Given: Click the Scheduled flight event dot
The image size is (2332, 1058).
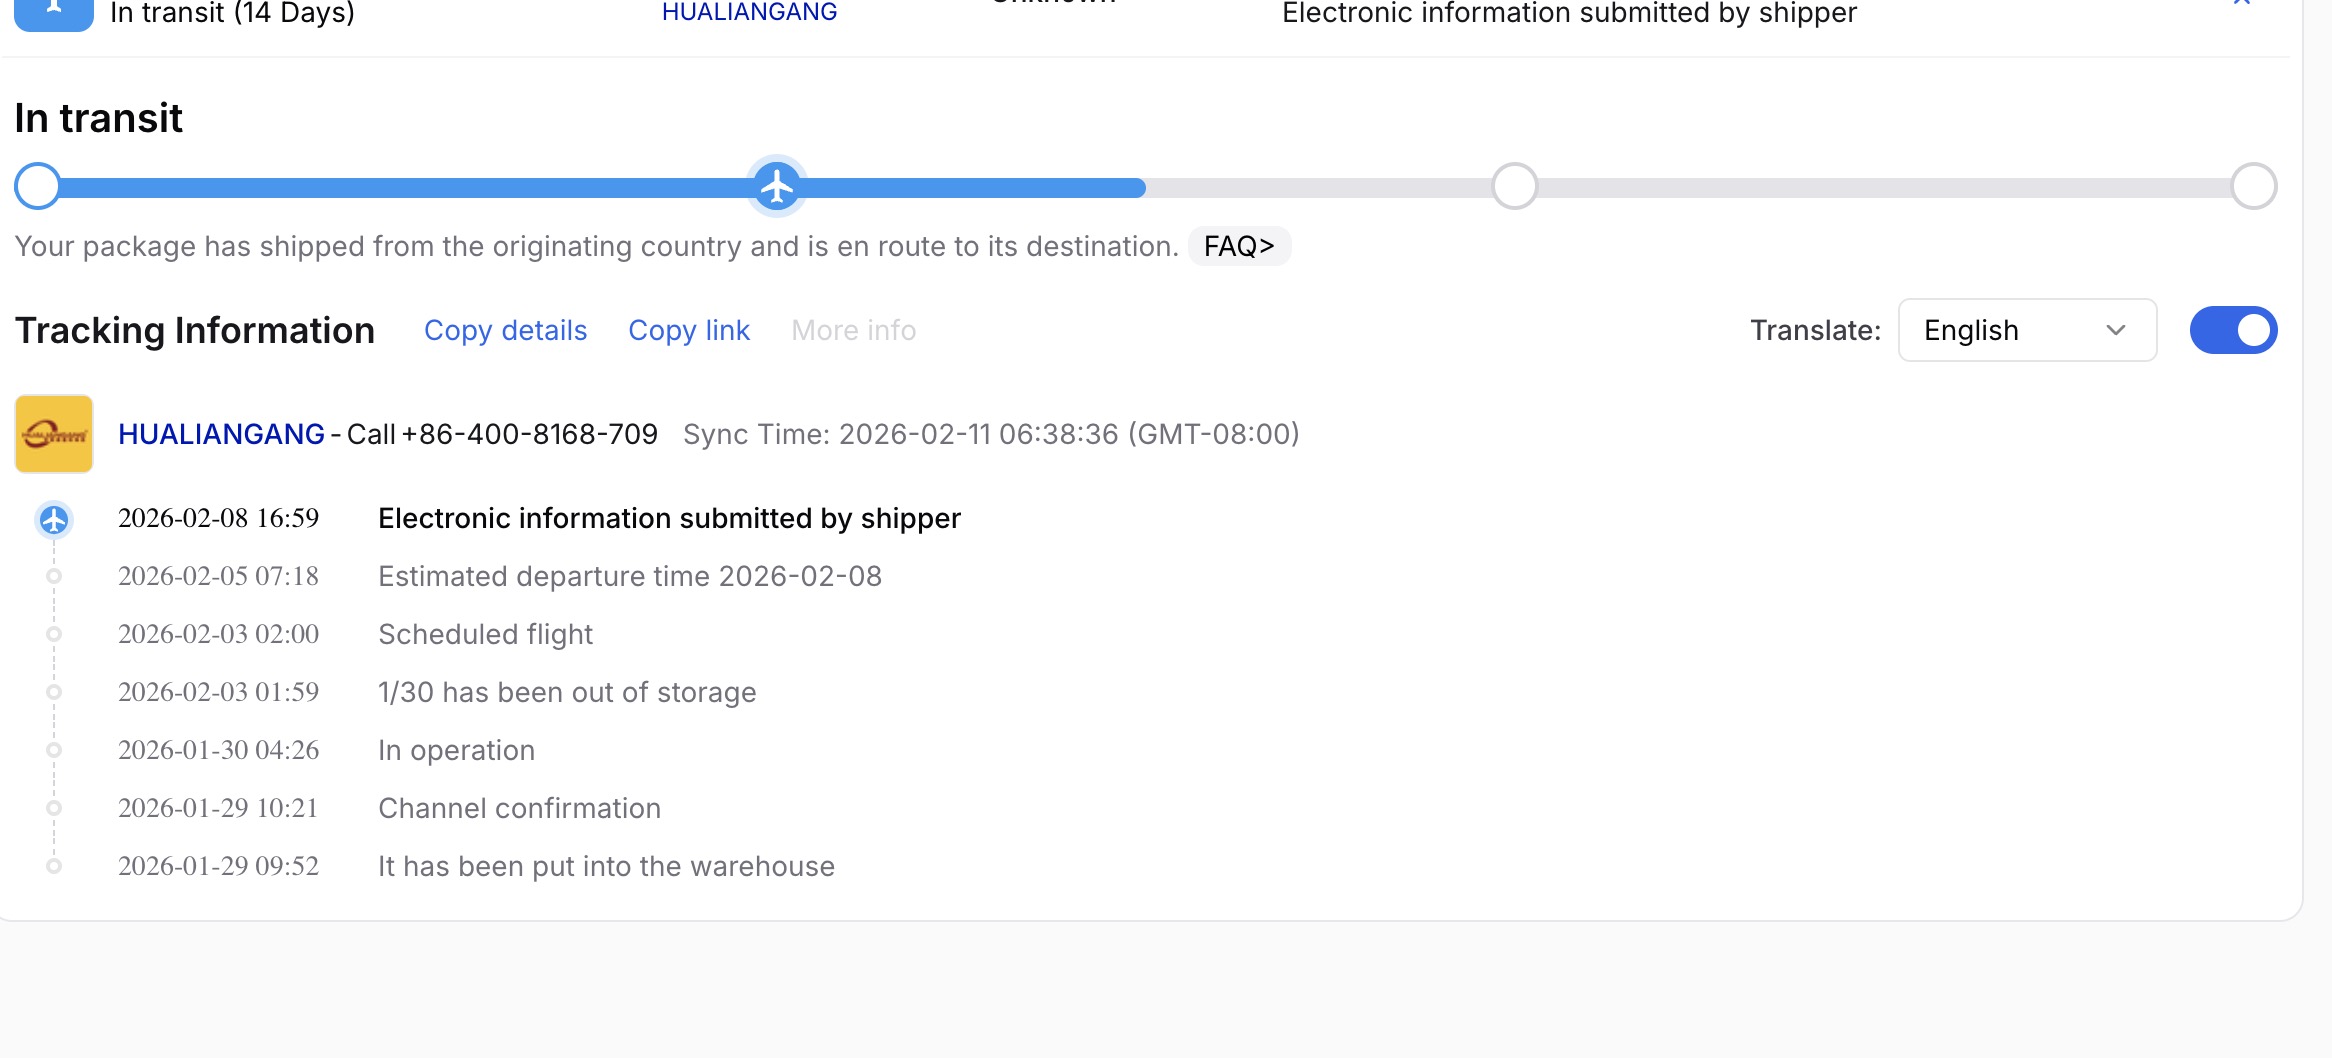Looking at the screenshot, I should click(x=54, y=634).
